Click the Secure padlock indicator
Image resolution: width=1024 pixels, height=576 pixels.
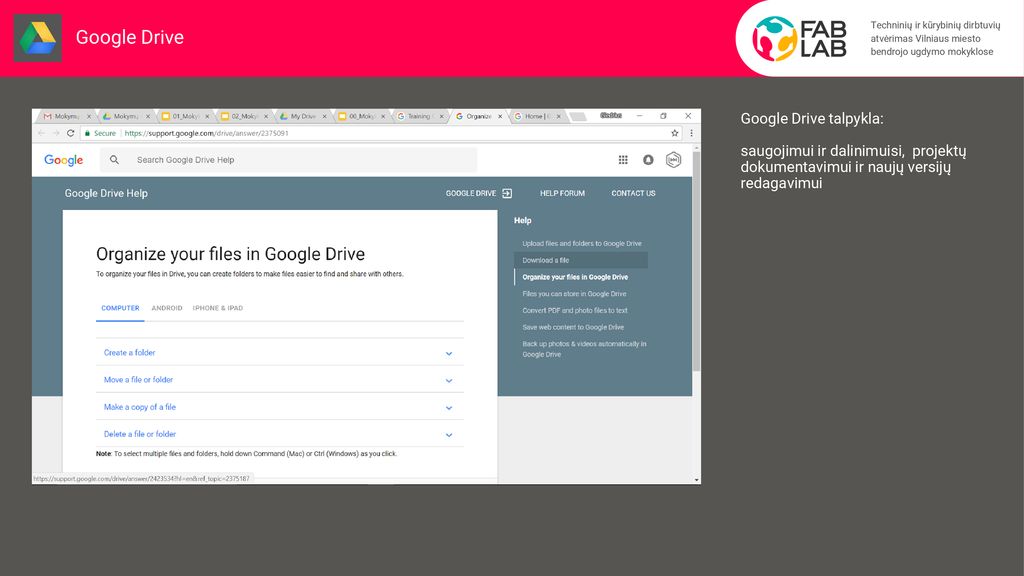tap(100, 133)
